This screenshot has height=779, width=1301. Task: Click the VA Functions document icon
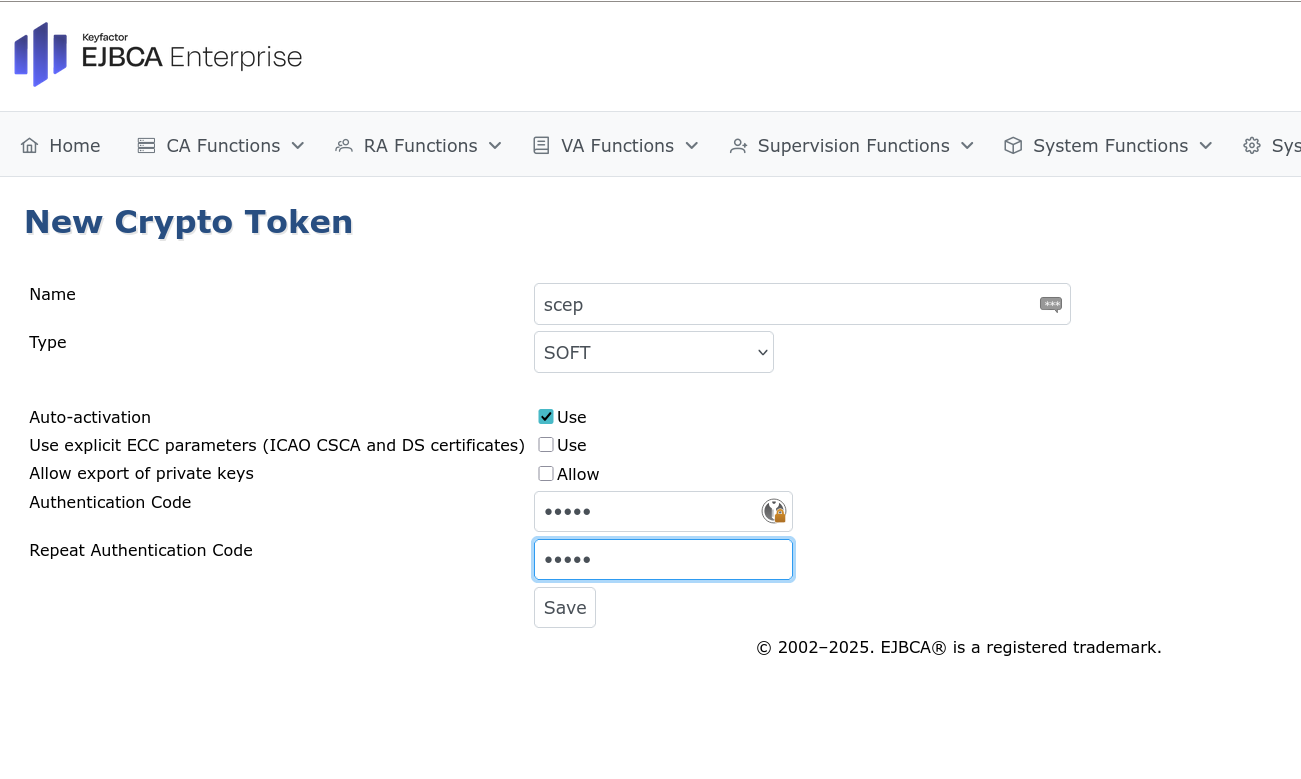541,145
